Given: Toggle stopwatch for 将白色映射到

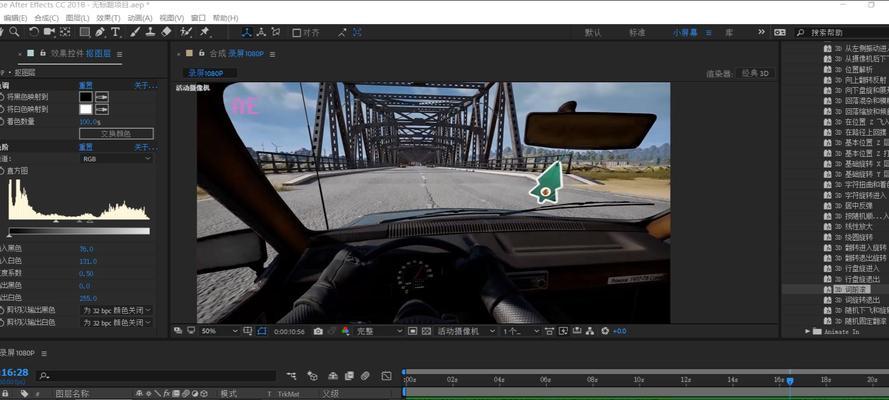Looking at the screenshot, I should (2, 109).
